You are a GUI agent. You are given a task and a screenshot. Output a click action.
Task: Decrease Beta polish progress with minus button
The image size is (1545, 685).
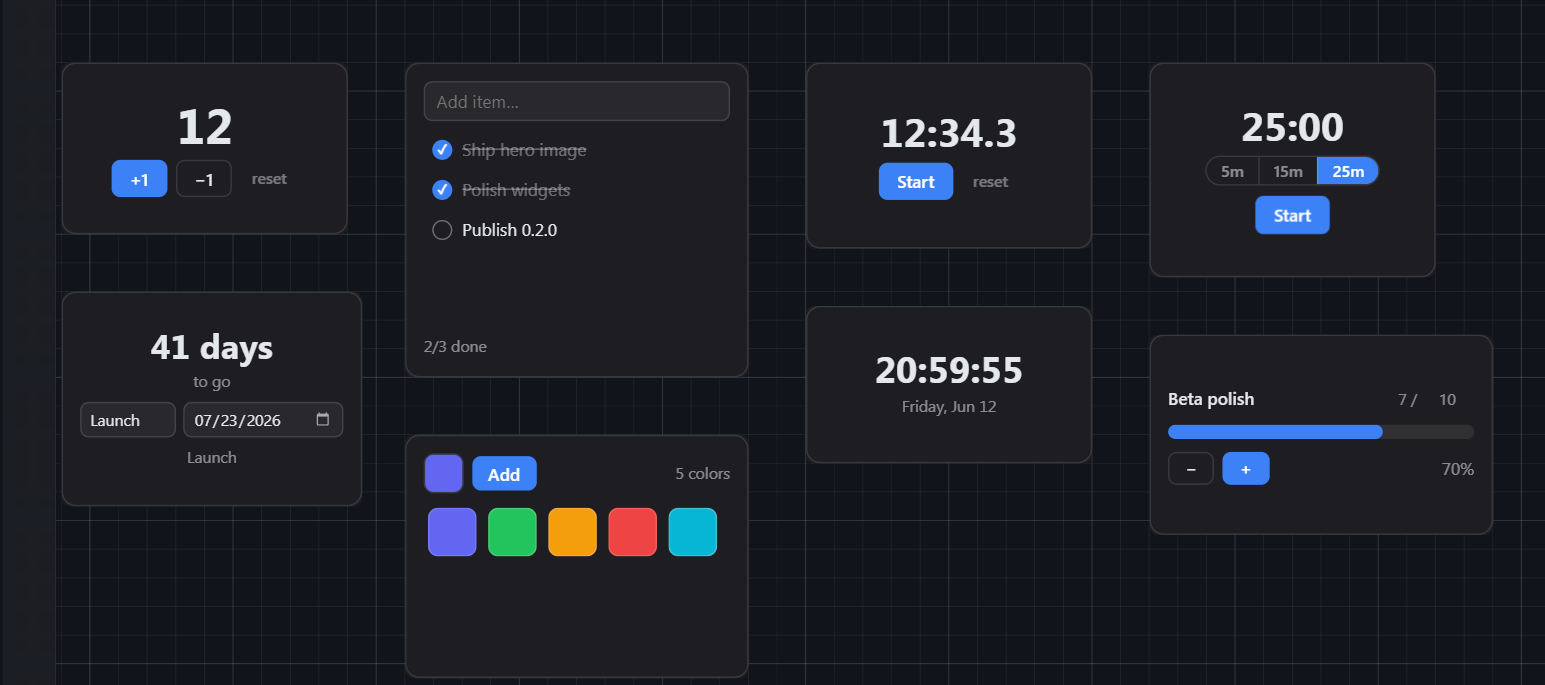tap(1191, 468)
